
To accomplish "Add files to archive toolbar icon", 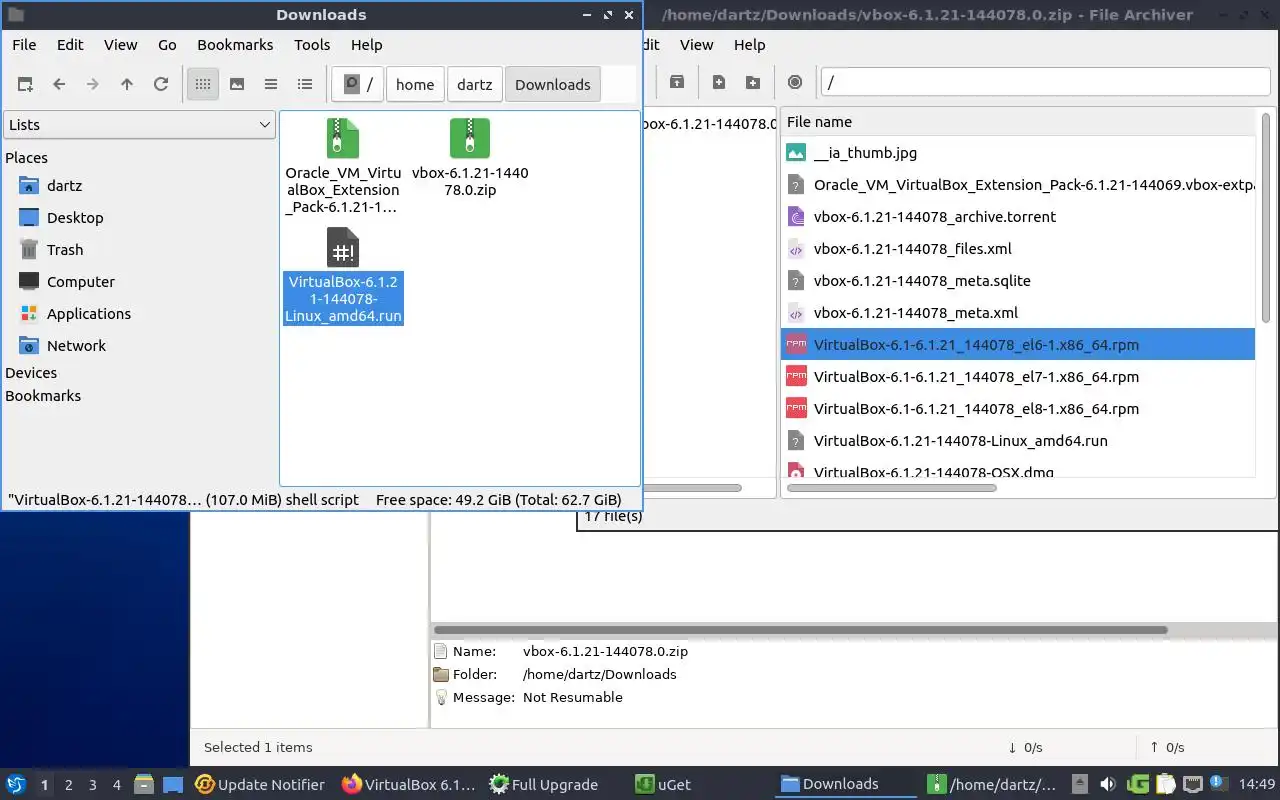I will 719,82.
